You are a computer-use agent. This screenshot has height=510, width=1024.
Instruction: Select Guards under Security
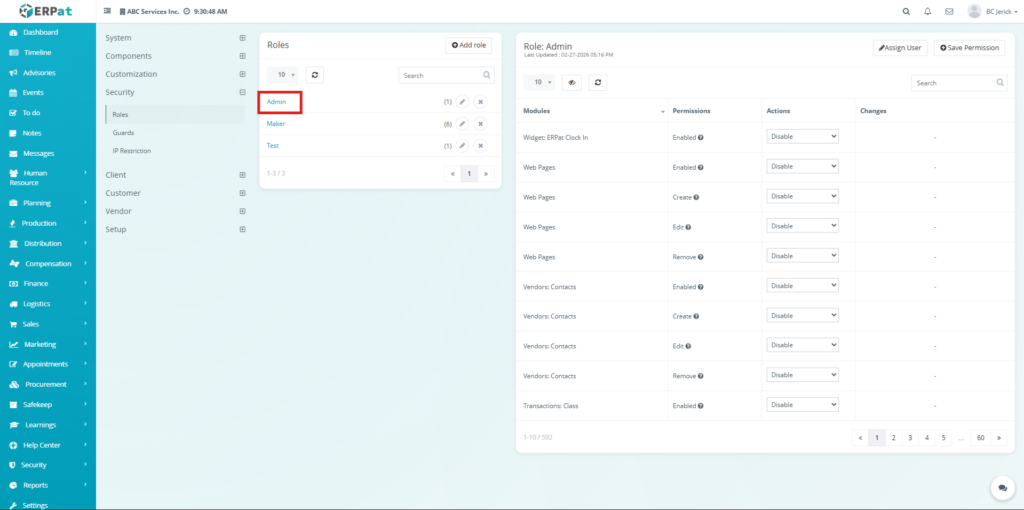tap(123, 133)
